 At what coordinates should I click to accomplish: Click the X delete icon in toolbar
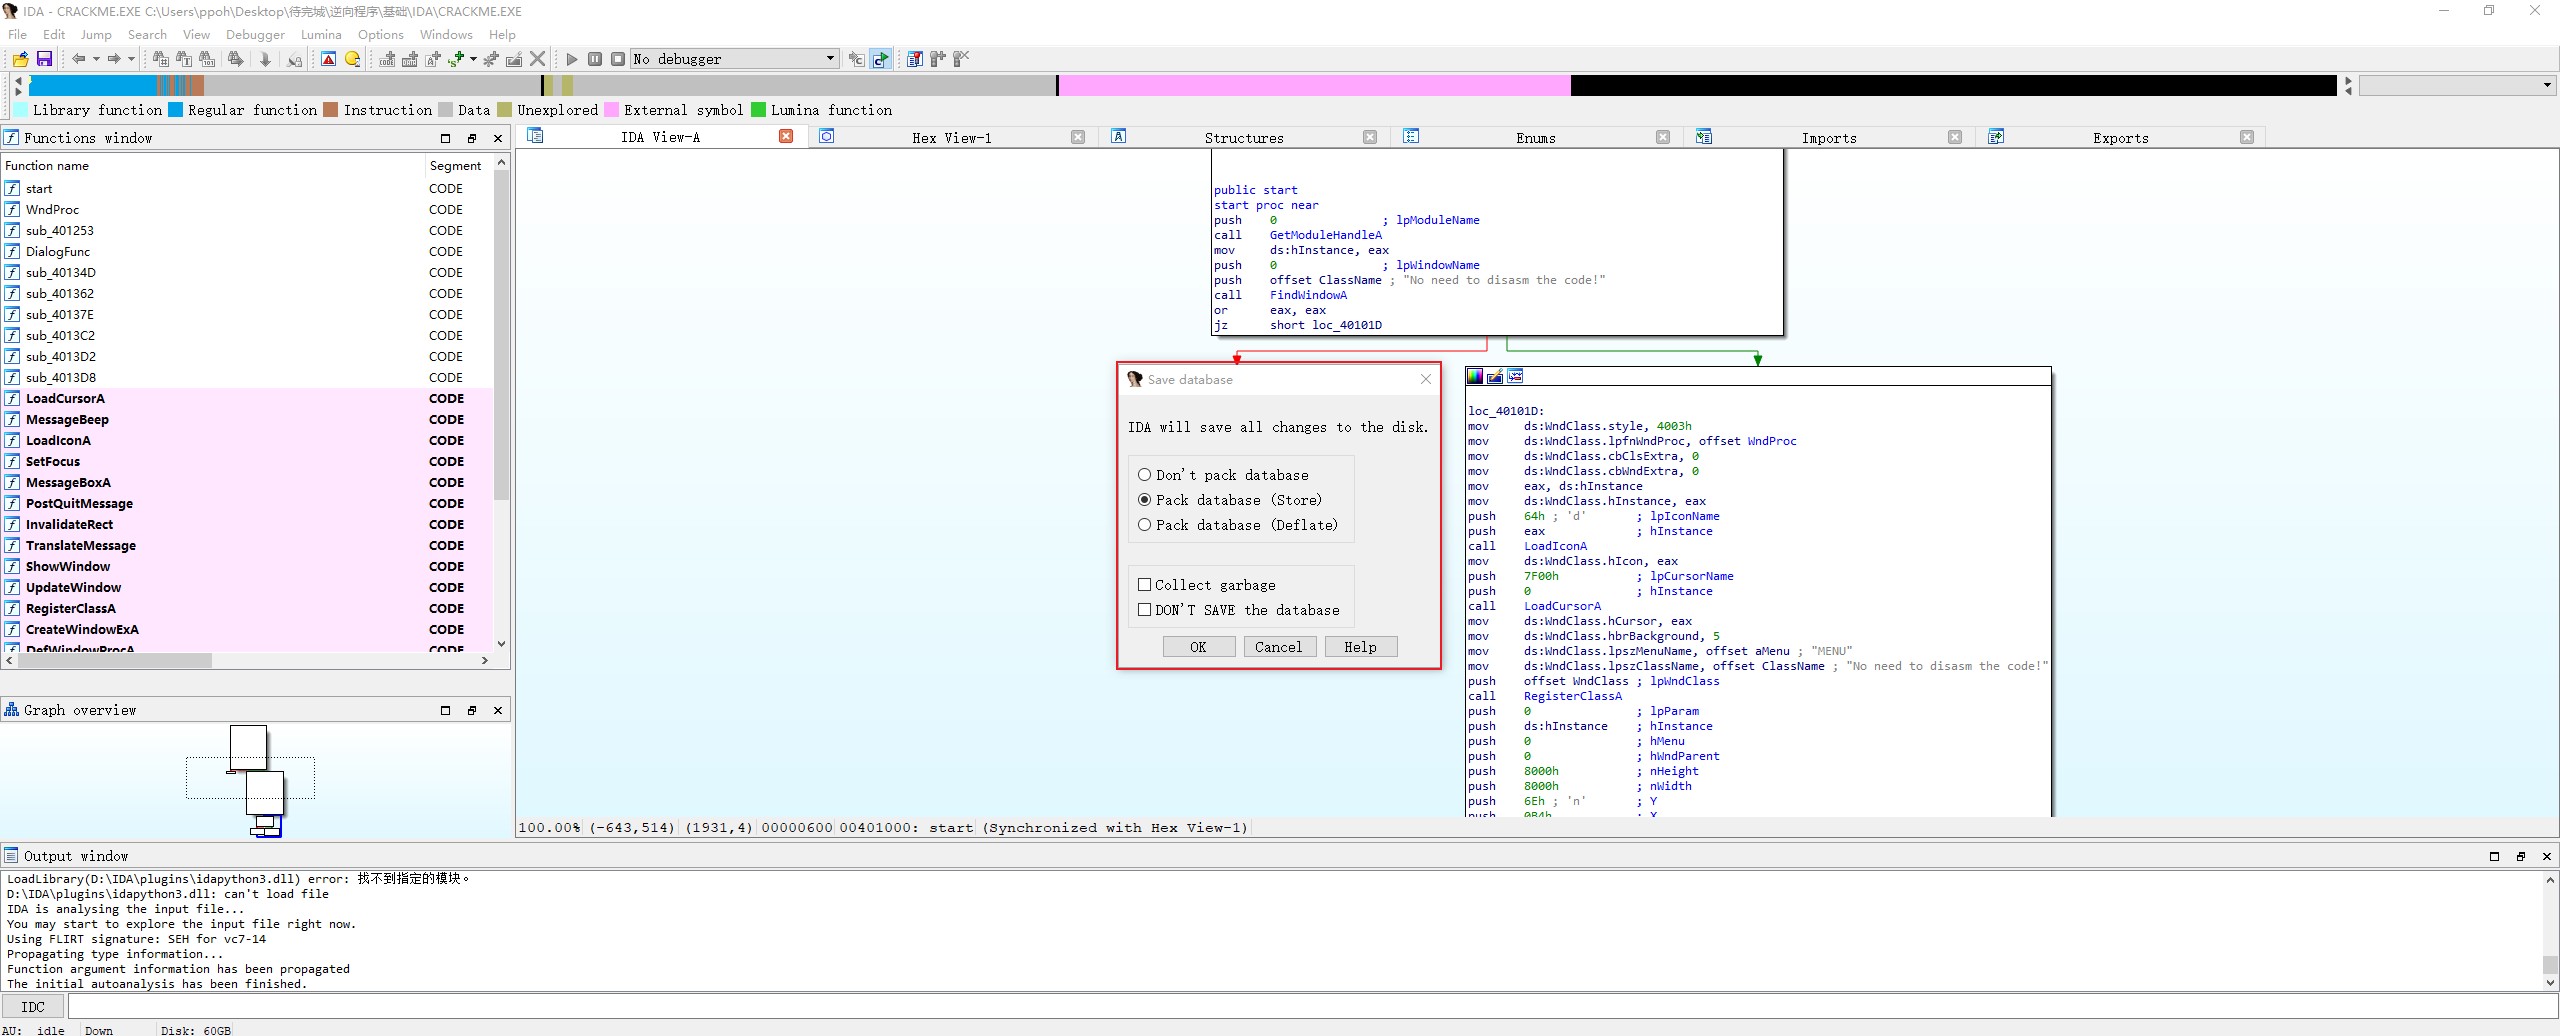tap(538, 59)
